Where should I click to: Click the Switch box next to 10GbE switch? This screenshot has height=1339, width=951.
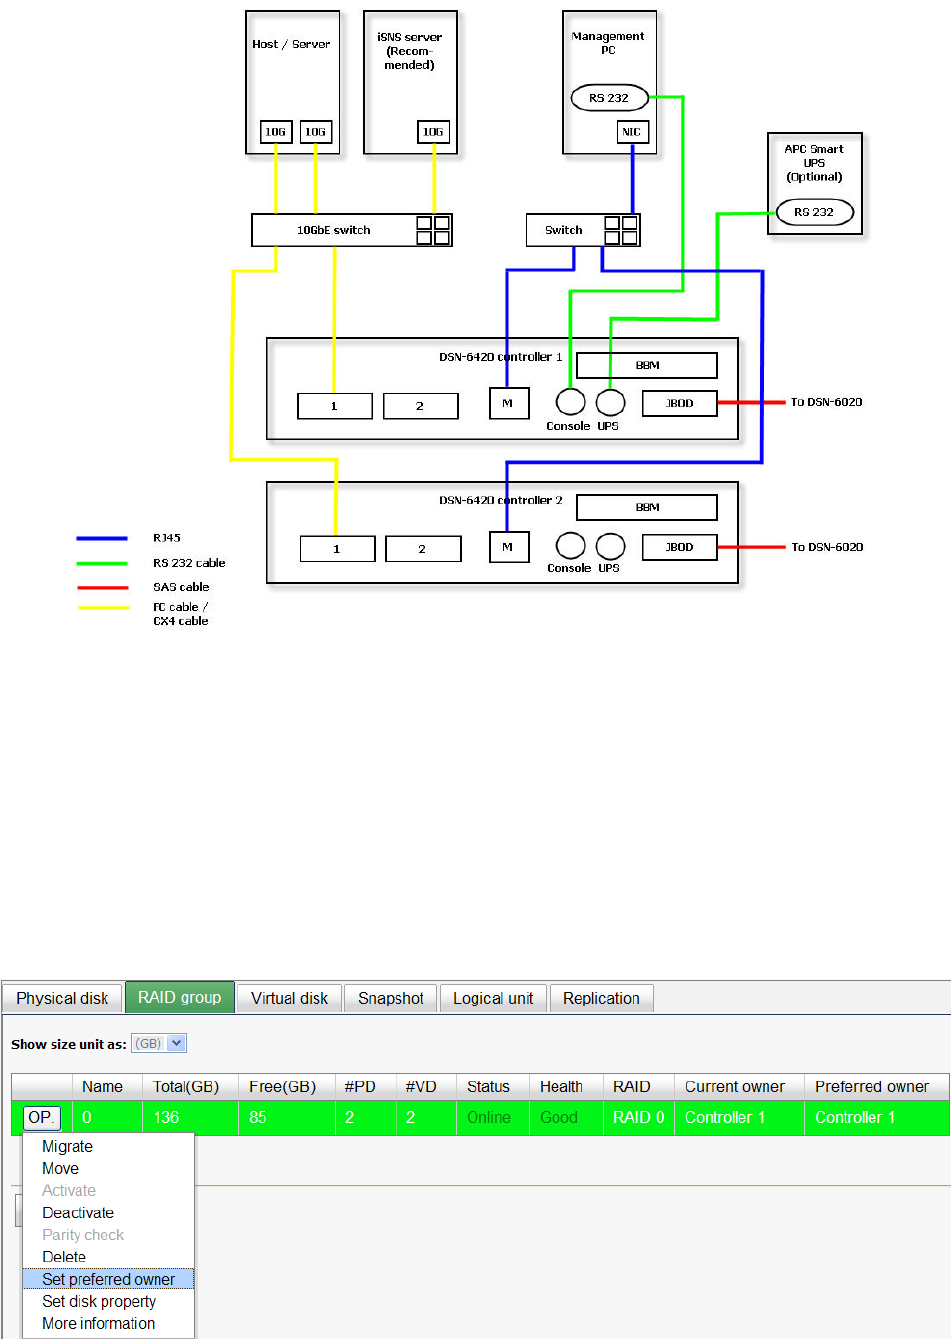(x=583, y=230)
